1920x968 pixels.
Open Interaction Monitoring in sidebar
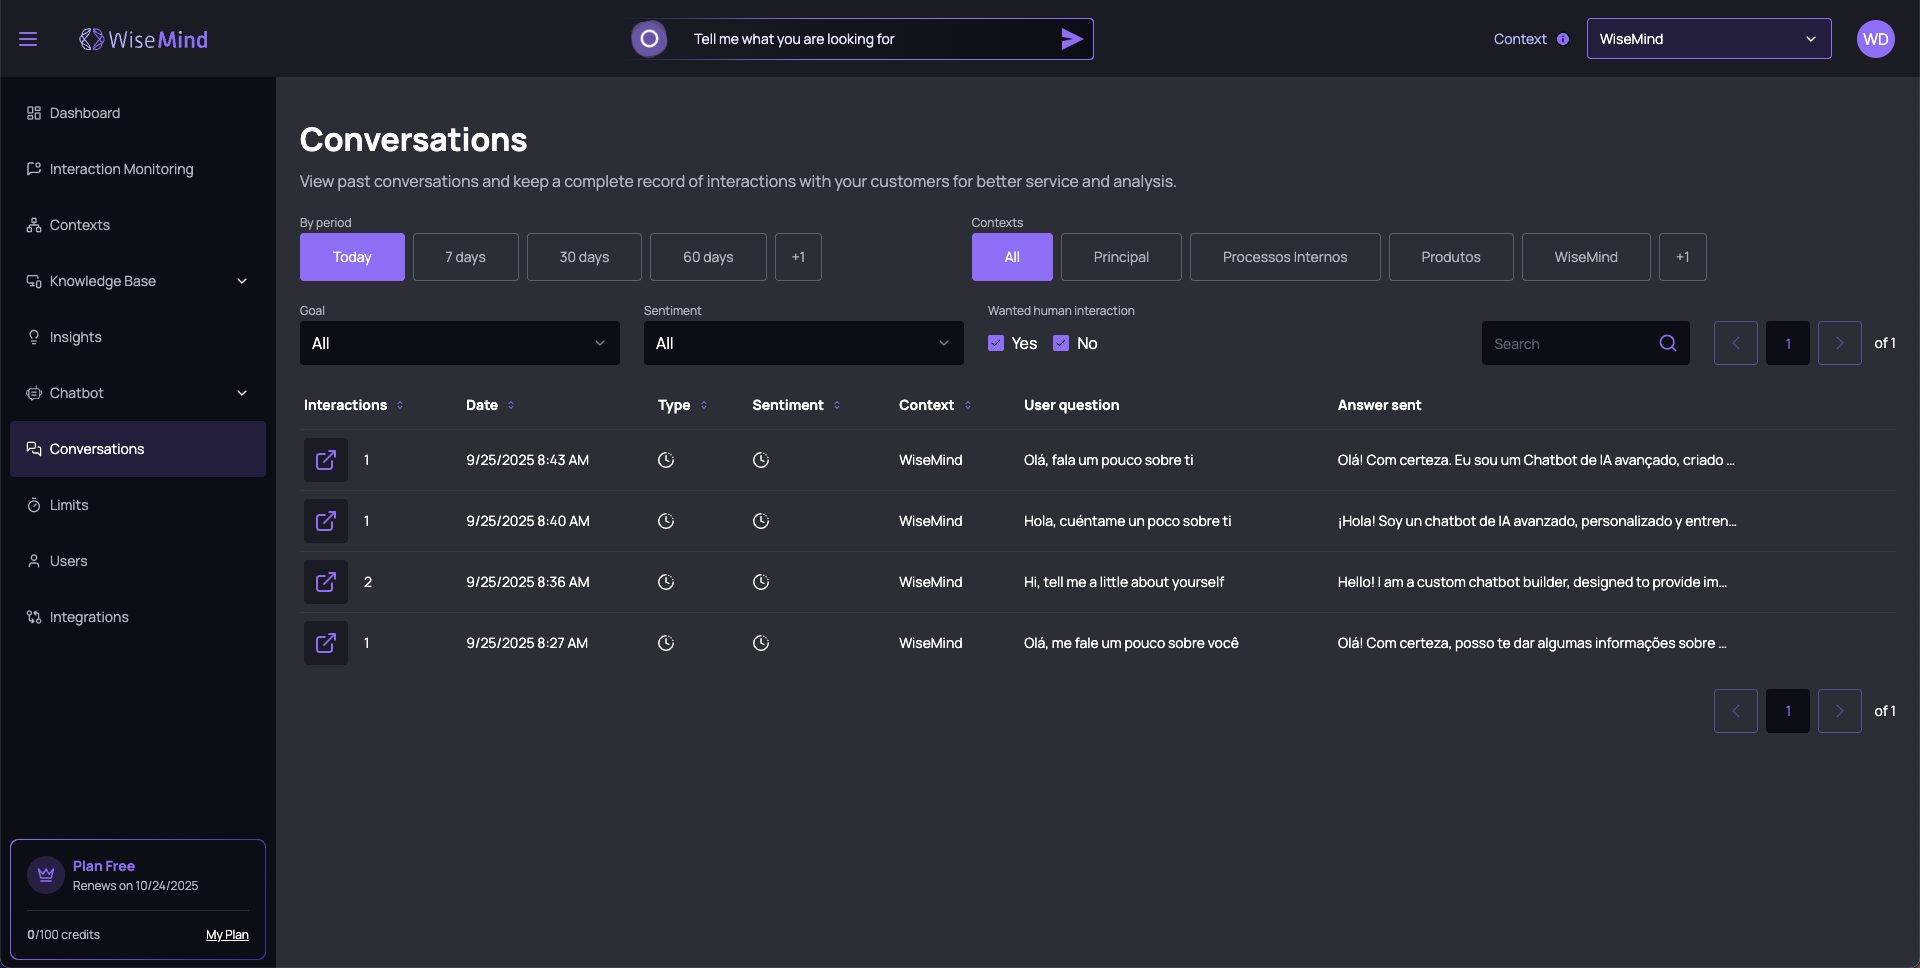(x=121, y=169)
